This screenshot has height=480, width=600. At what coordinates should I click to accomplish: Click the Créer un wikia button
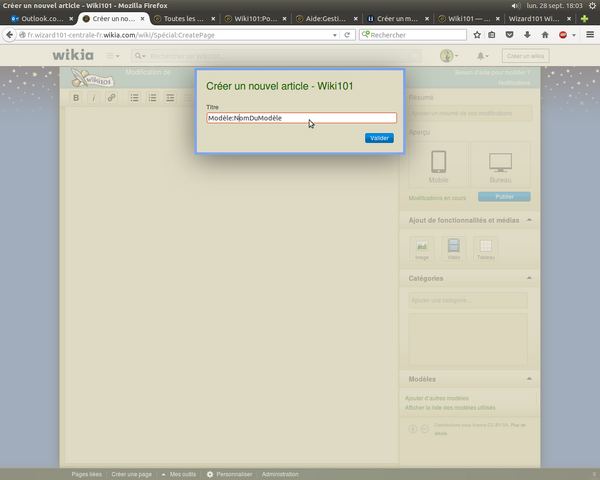[525, 56]
